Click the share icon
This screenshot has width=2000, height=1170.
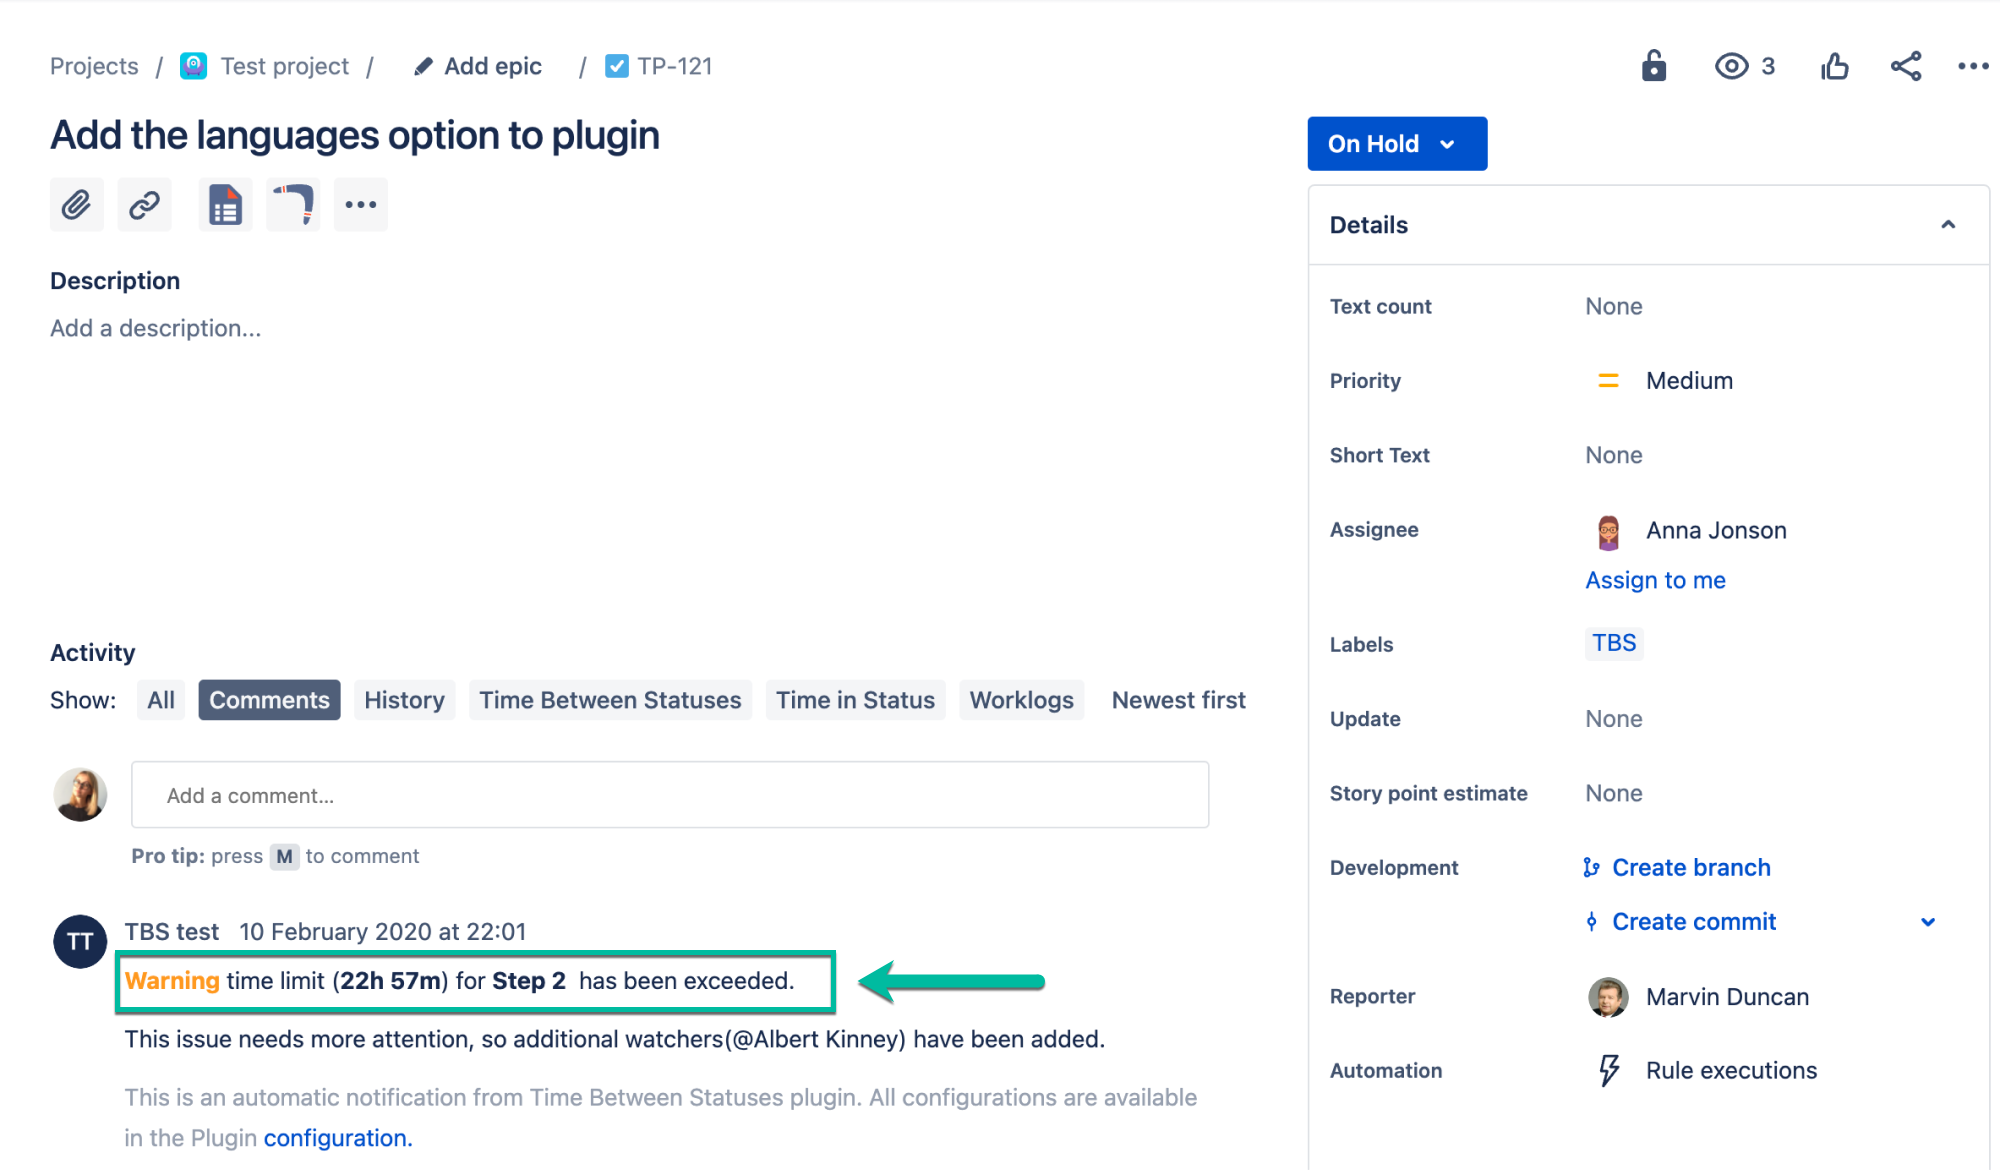pyautogui.click(x=1906, y=66)
